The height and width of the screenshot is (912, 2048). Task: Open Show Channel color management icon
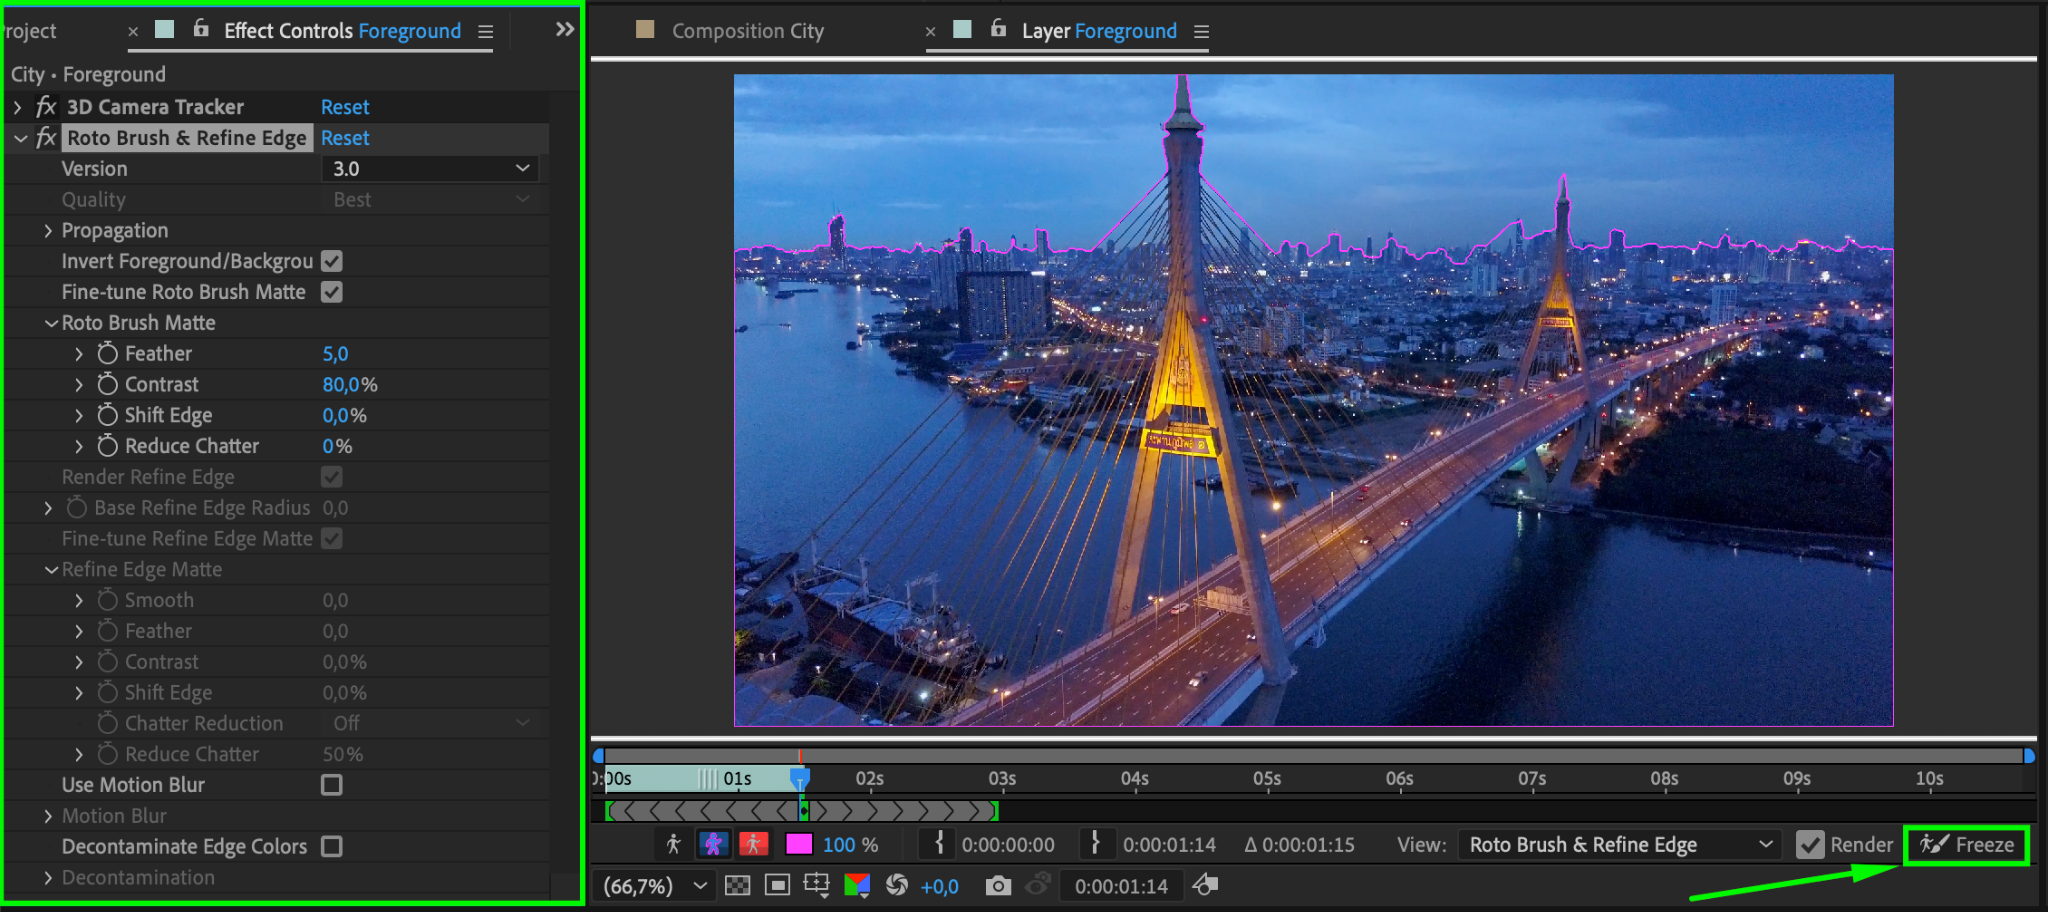coord(857,886)
